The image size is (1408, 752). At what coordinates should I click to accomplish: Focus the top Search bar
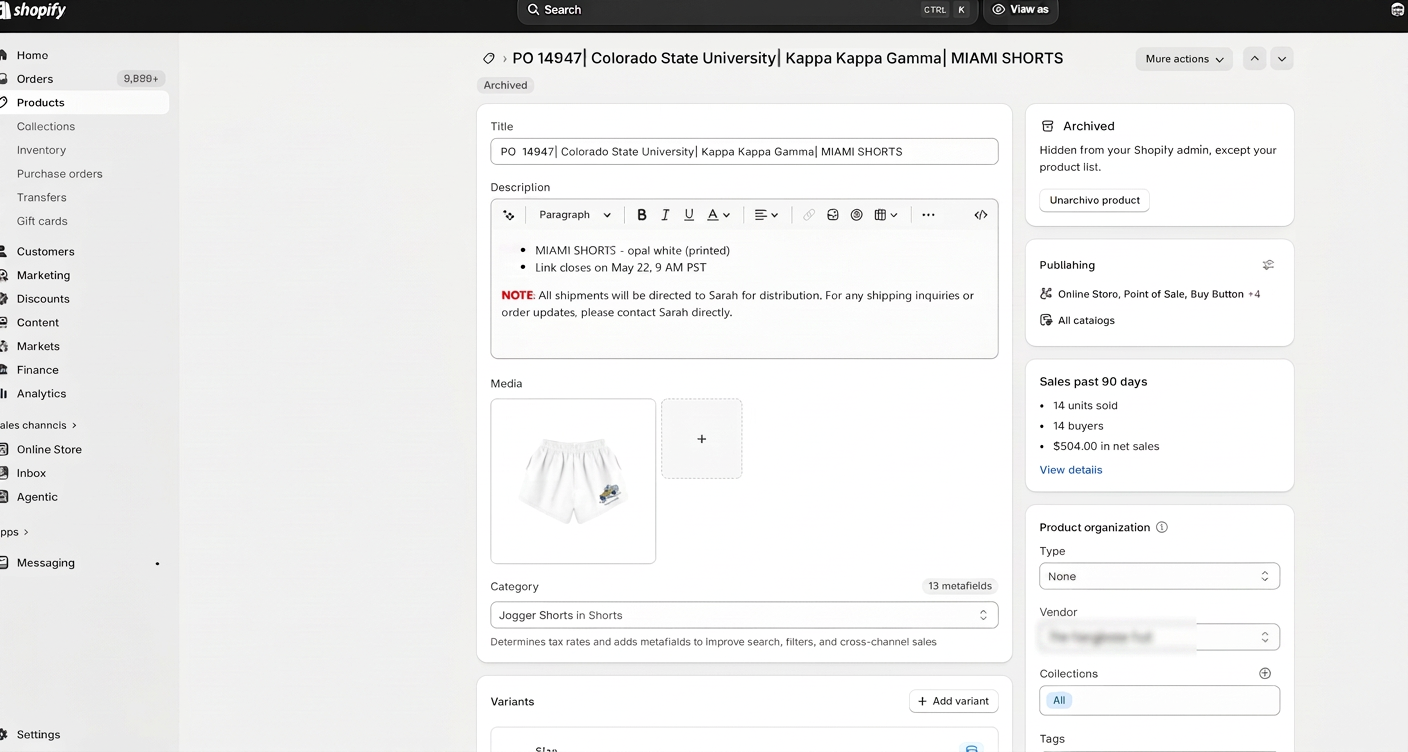(x=747, y=10)
